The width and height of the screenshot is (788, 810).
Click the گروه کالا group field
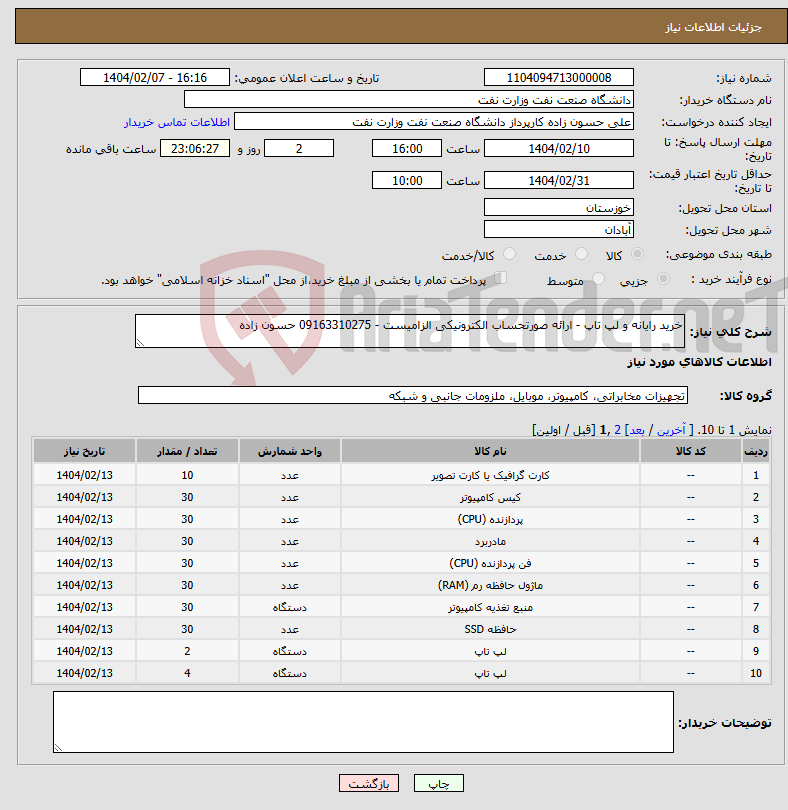[x=413, y=396]
